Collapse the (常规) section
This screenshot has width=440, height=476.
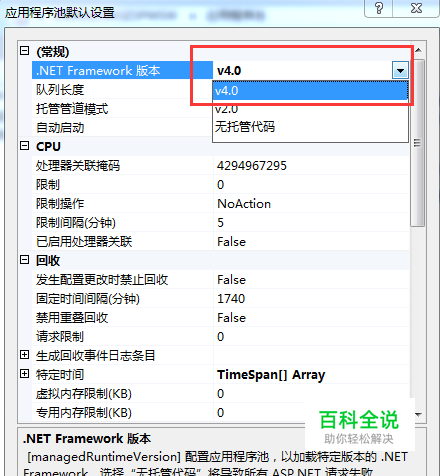(x=25, y=51)
